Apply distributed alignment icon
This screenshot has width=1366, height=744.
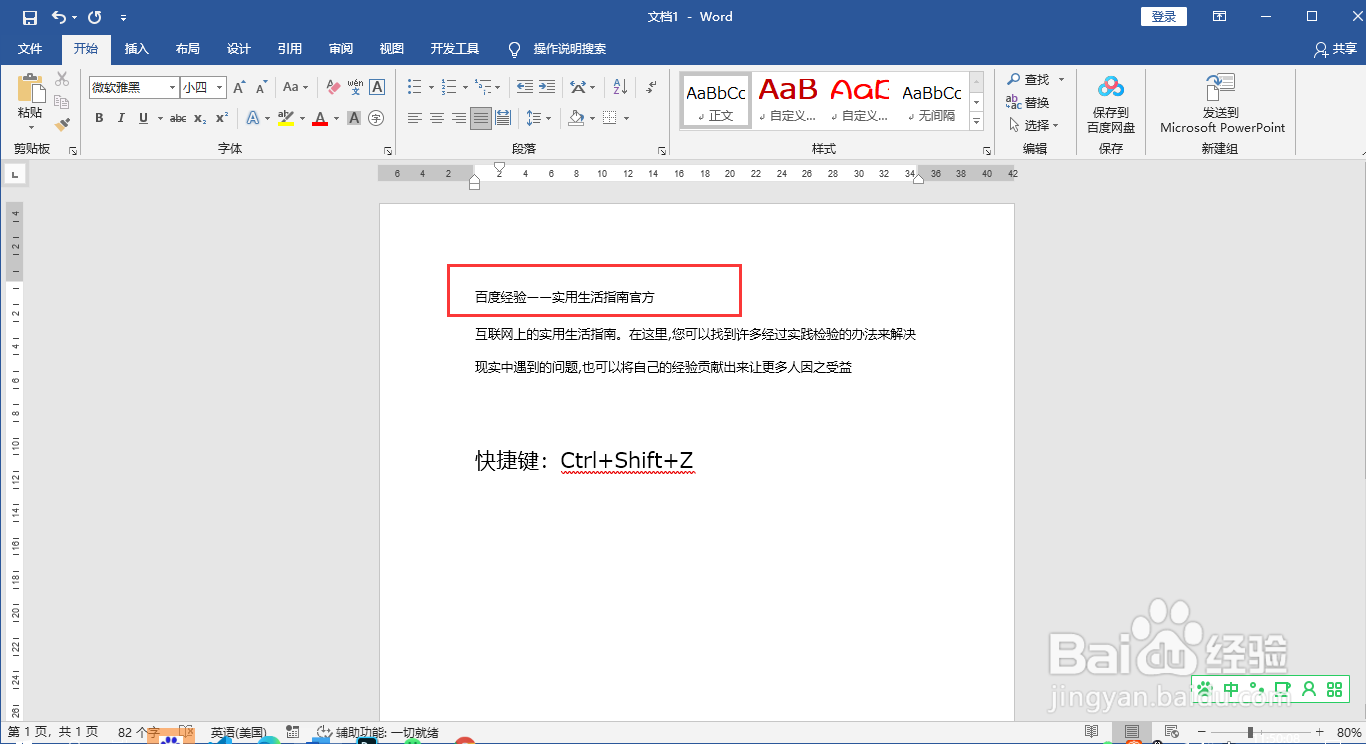tap(503, 118)
